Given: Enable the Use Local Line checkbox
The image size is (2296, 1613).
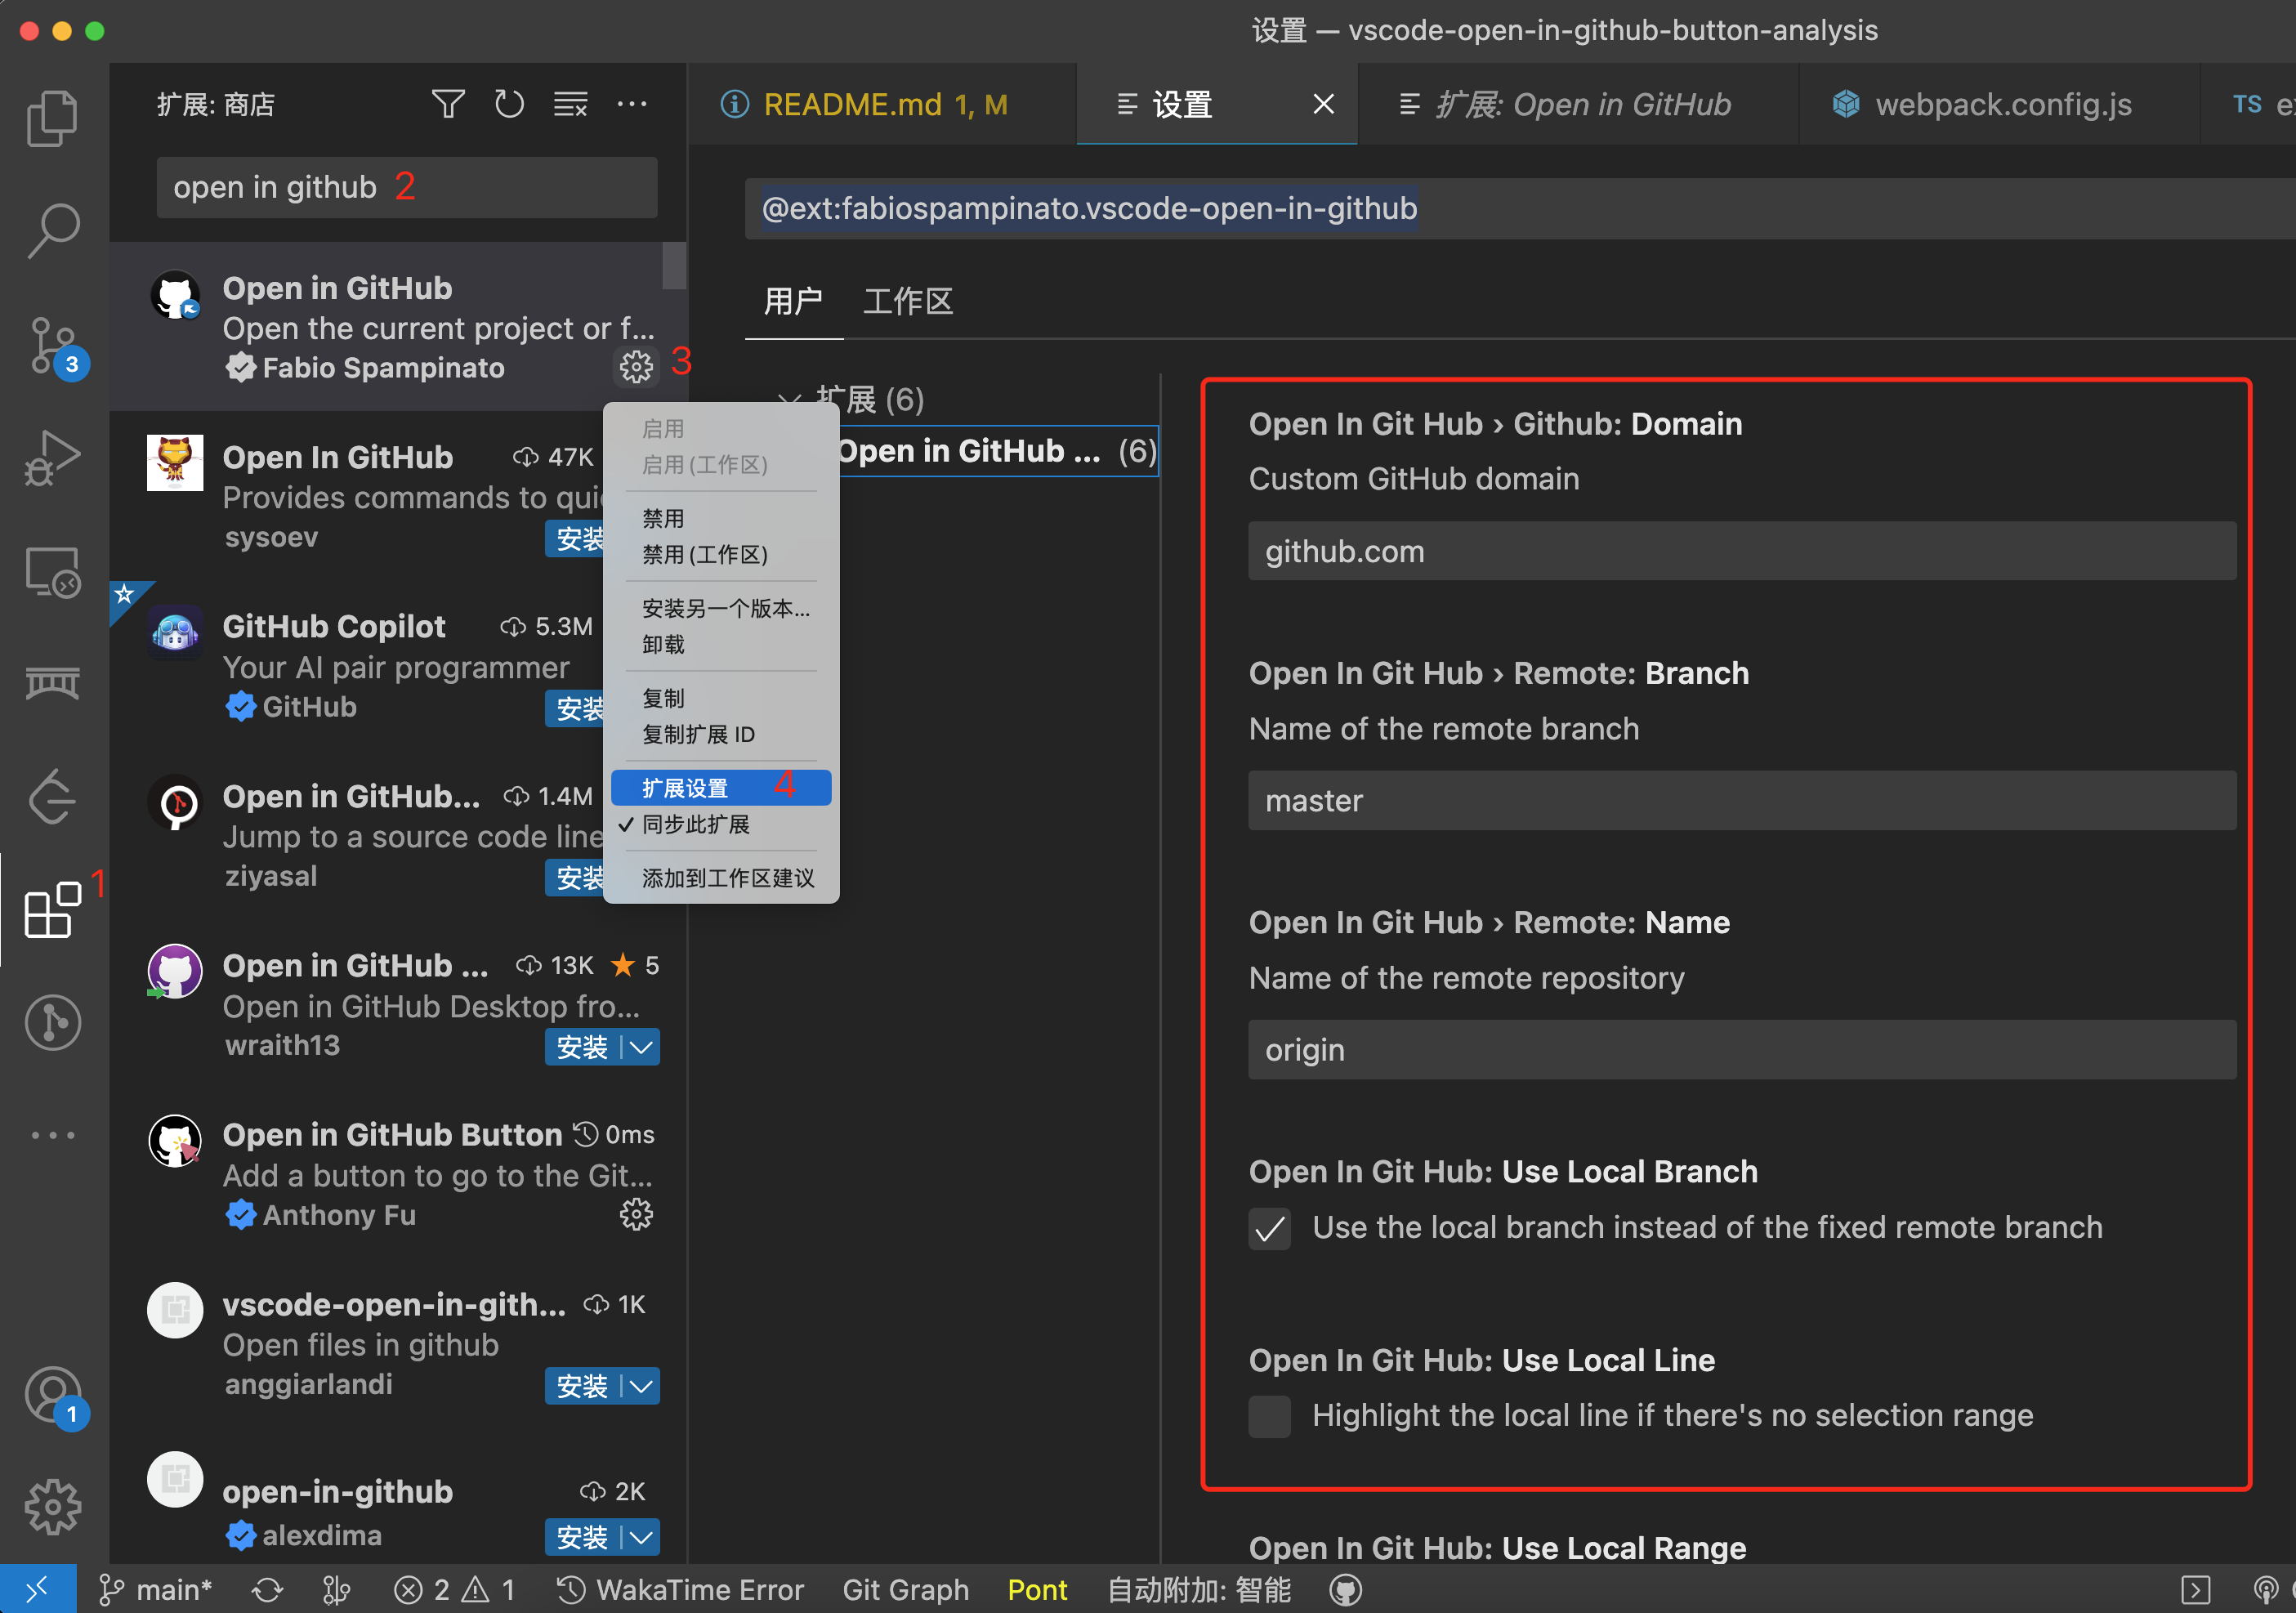Looking at the screenshot, I should (1269, 1416).
